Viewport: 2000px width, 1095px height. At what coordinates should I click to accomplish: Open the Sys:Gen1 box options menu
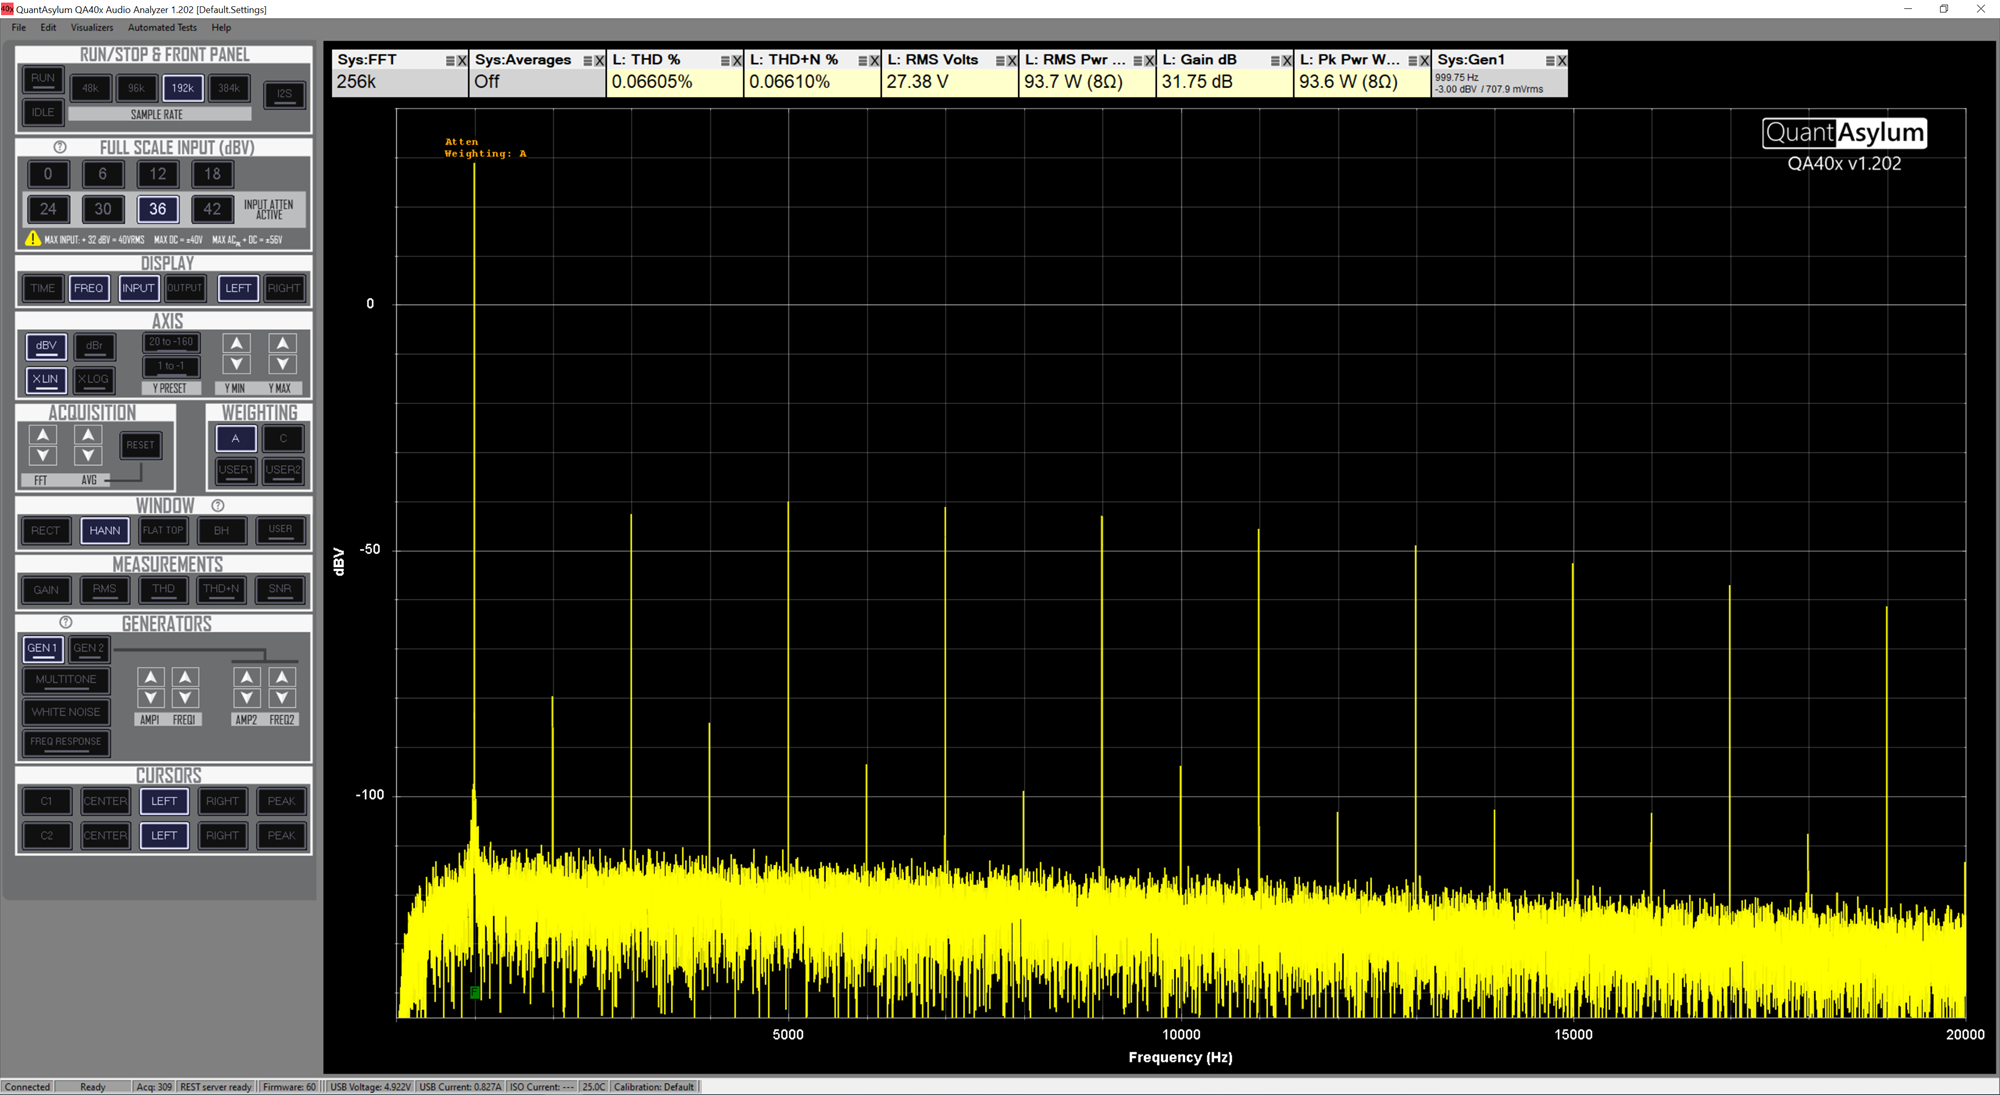tap(1550, 61)
